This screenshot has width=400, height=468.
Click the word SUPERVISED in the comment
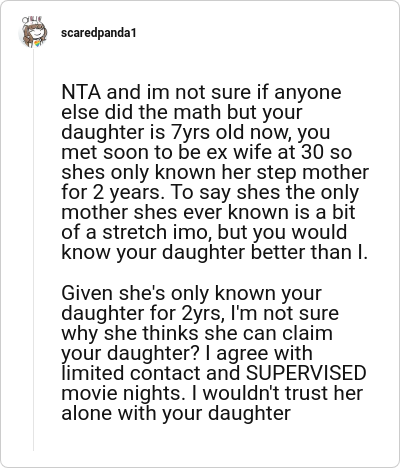coord(306,373)
